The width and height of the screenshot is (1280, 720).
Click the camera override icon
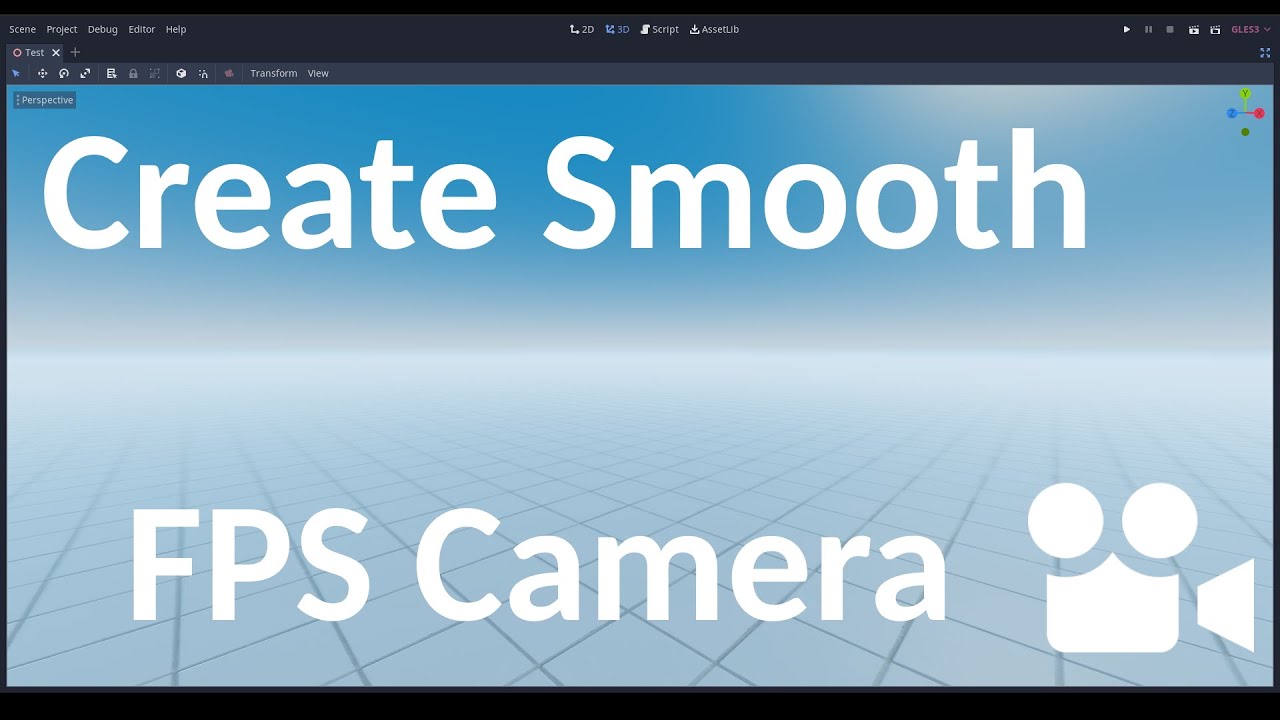pyautogui.click(x=229, y=73)
